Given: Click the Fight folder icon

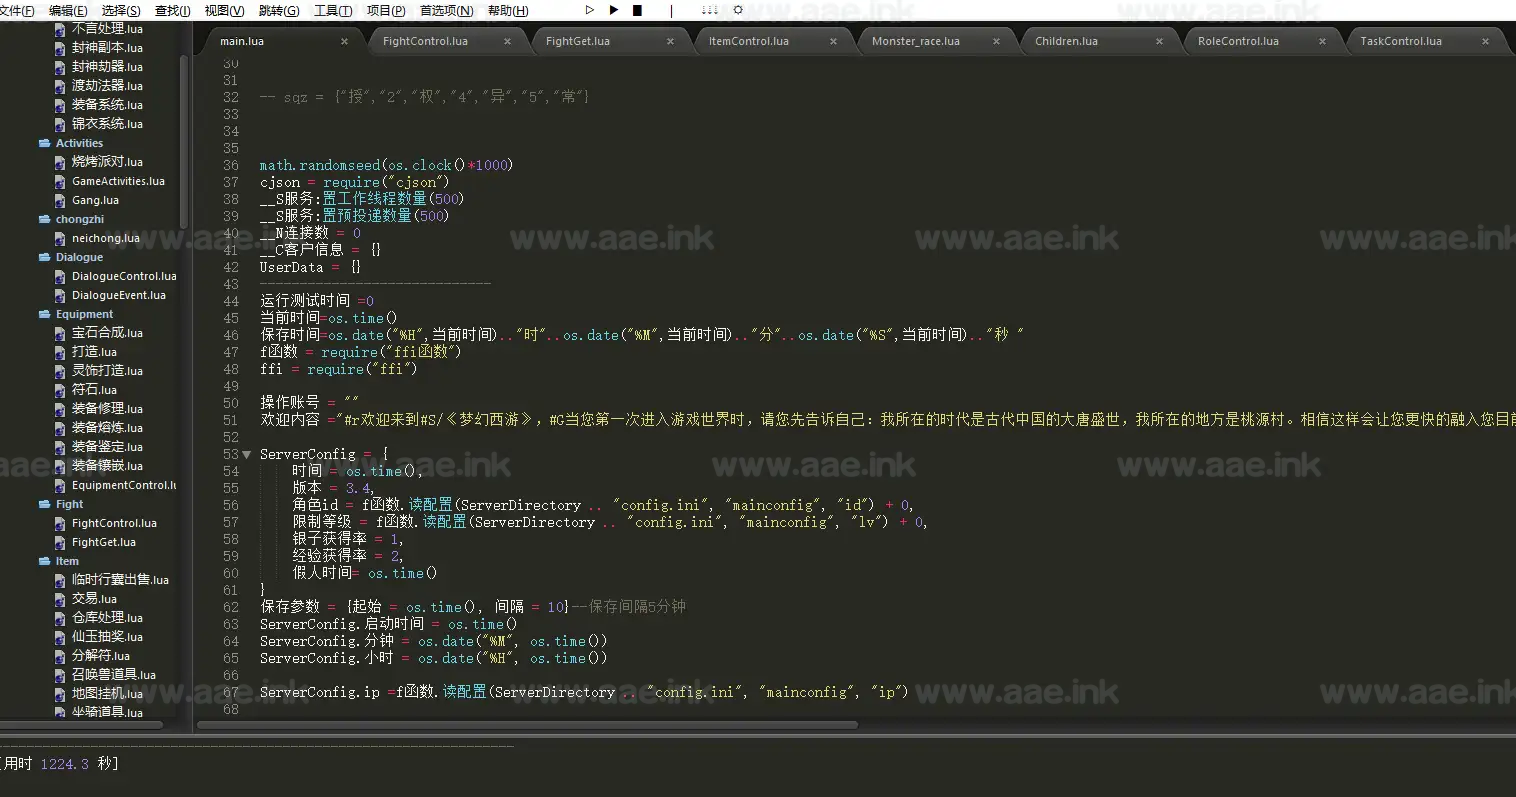Looking at the screenshot, I should pyautogui.click(x=45, y=504).
